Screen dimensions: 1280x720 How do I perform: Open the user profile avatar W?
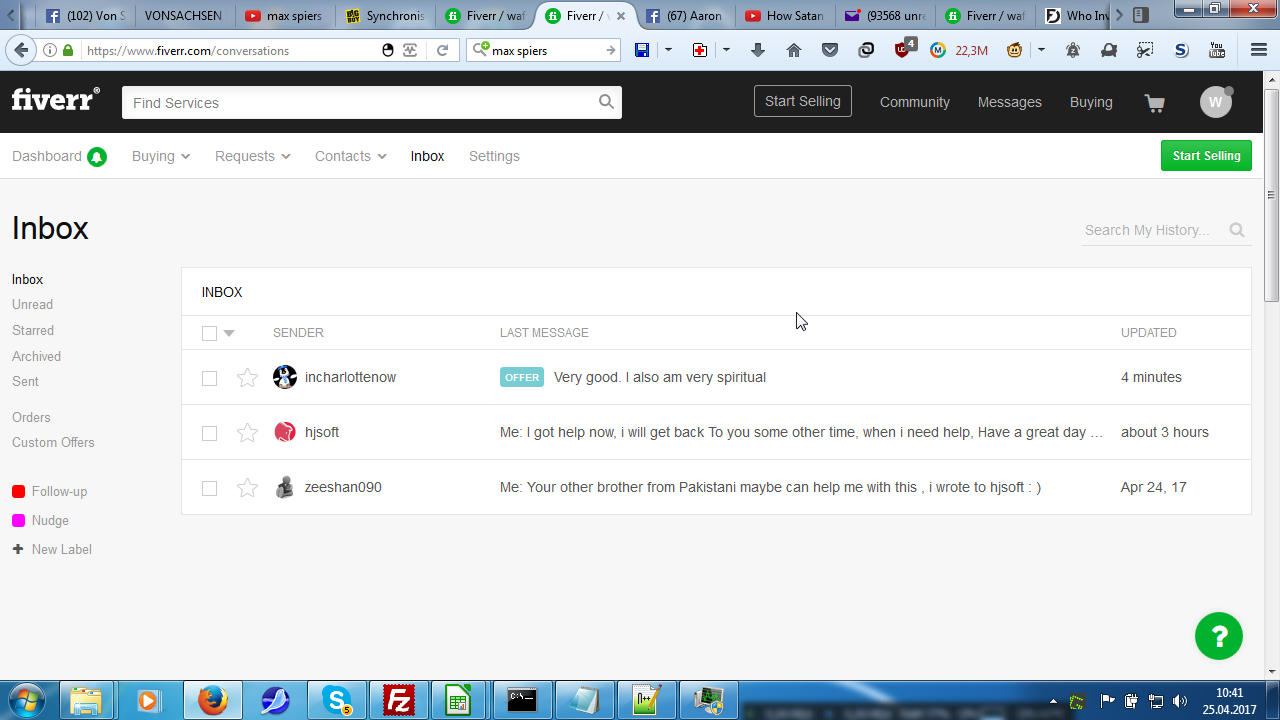[x=1216, y=102]
